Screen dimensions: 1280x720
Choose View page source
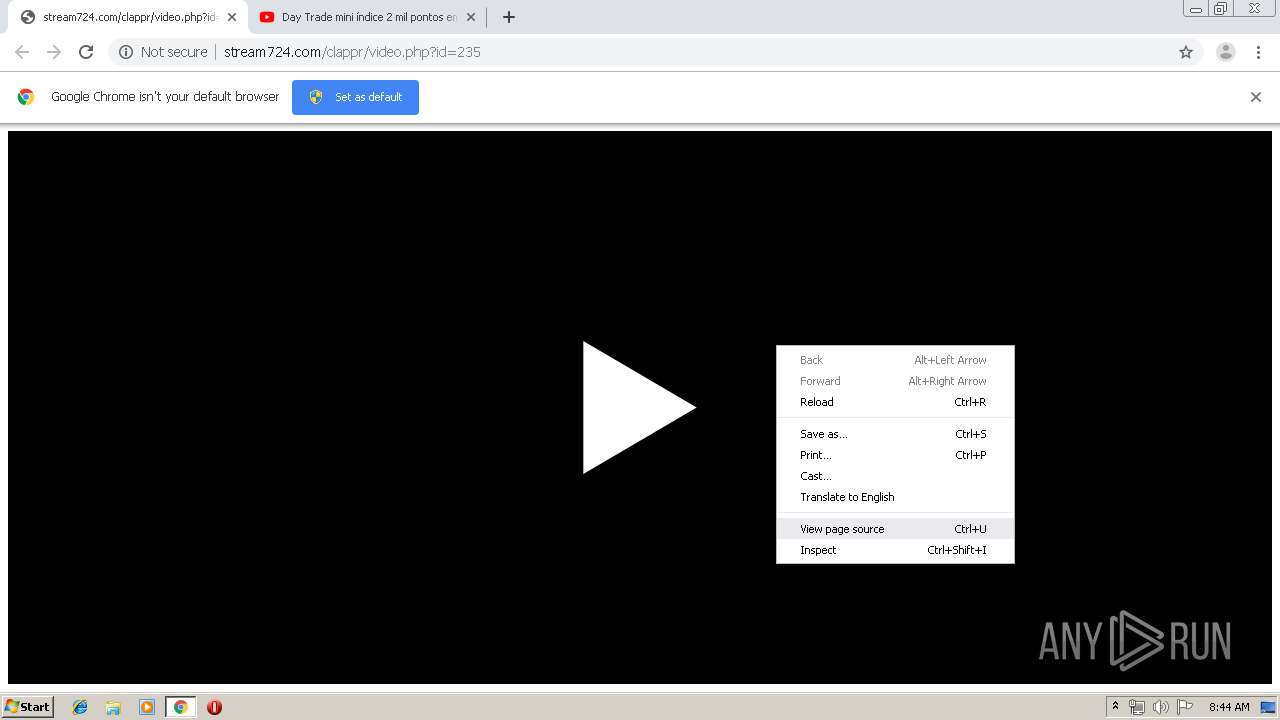pos(895,529)
